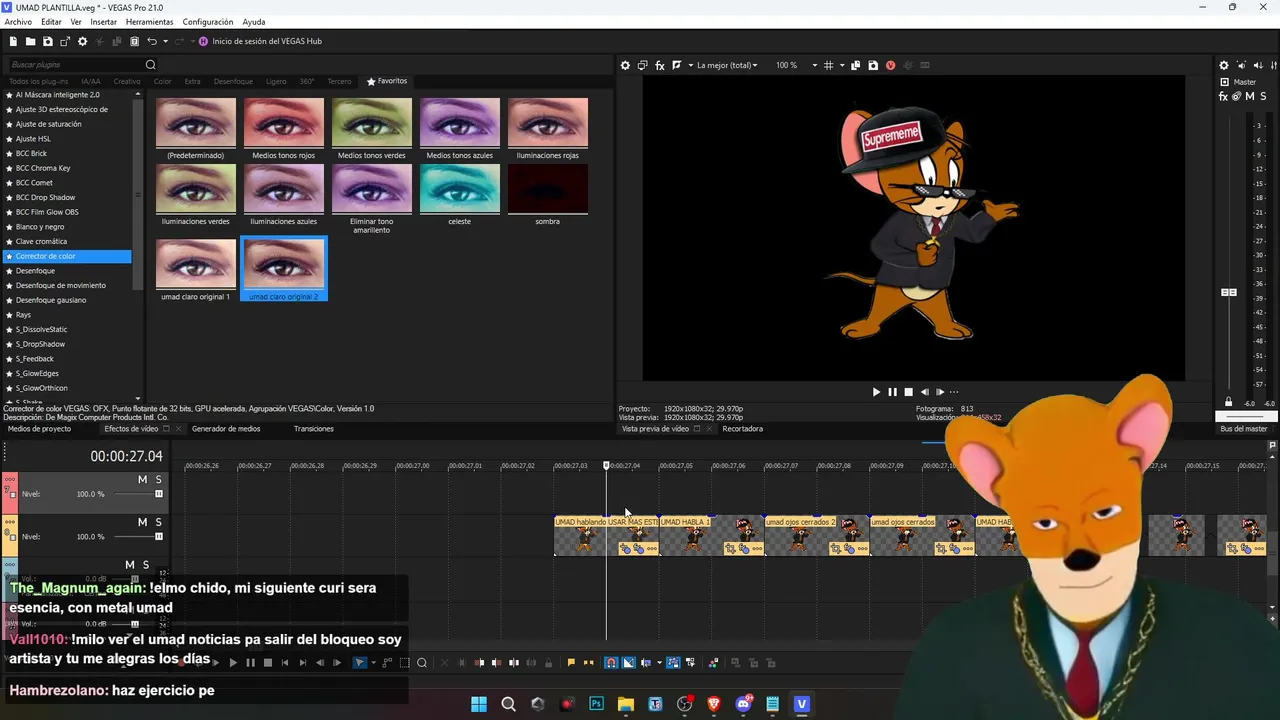The height and width of the screenshot is (720, 1280).
Task: Open video preview settings gear
Action: [x=625, y=65]
